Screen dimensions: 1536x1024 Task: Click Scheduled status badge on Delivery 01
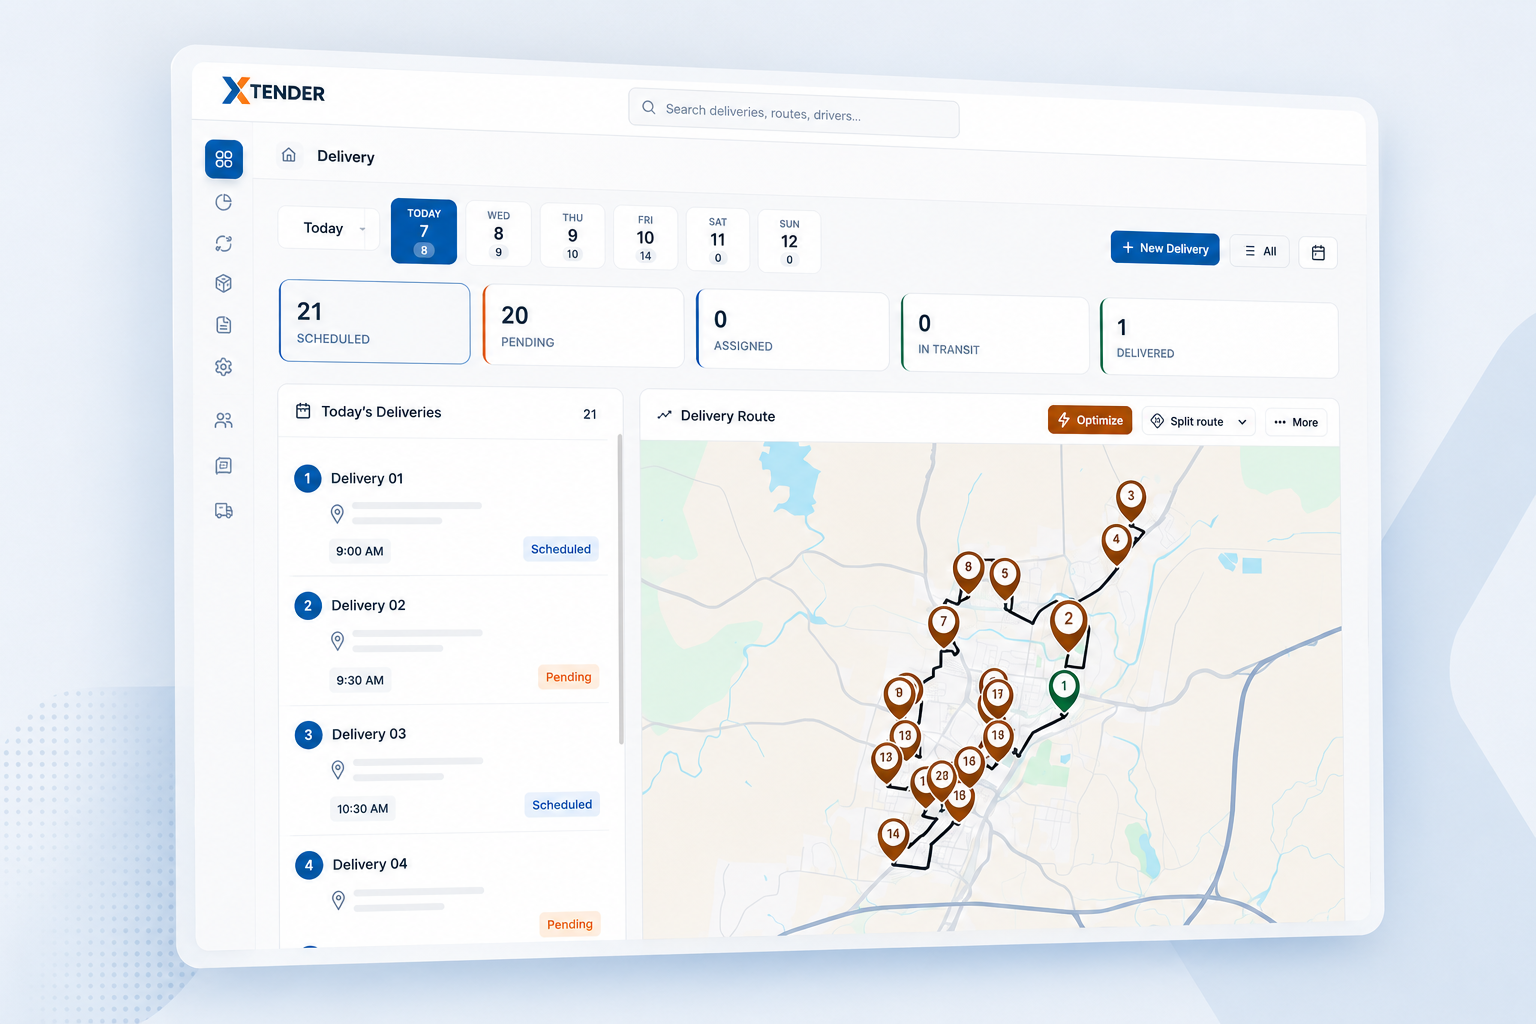pos(561,549)
